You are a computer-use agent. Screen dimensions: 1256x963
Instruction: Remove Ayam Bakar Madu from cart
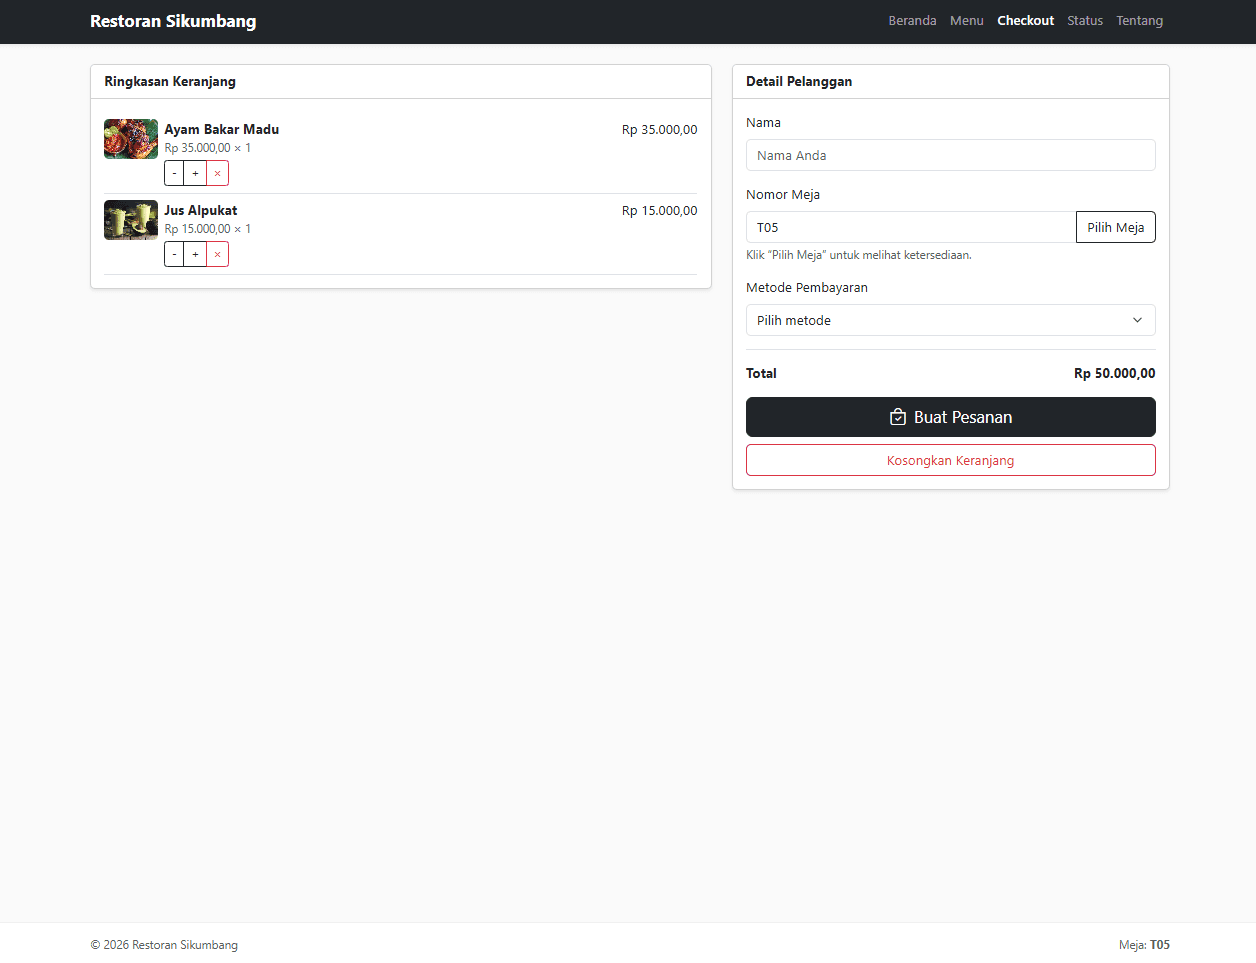(217, 173)
